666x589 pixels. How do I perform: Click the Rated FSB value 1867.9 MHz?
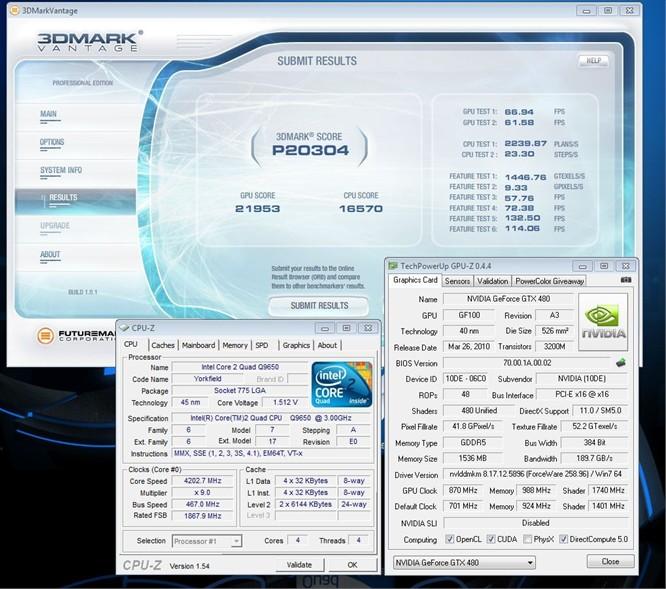[x=202, y=516]
